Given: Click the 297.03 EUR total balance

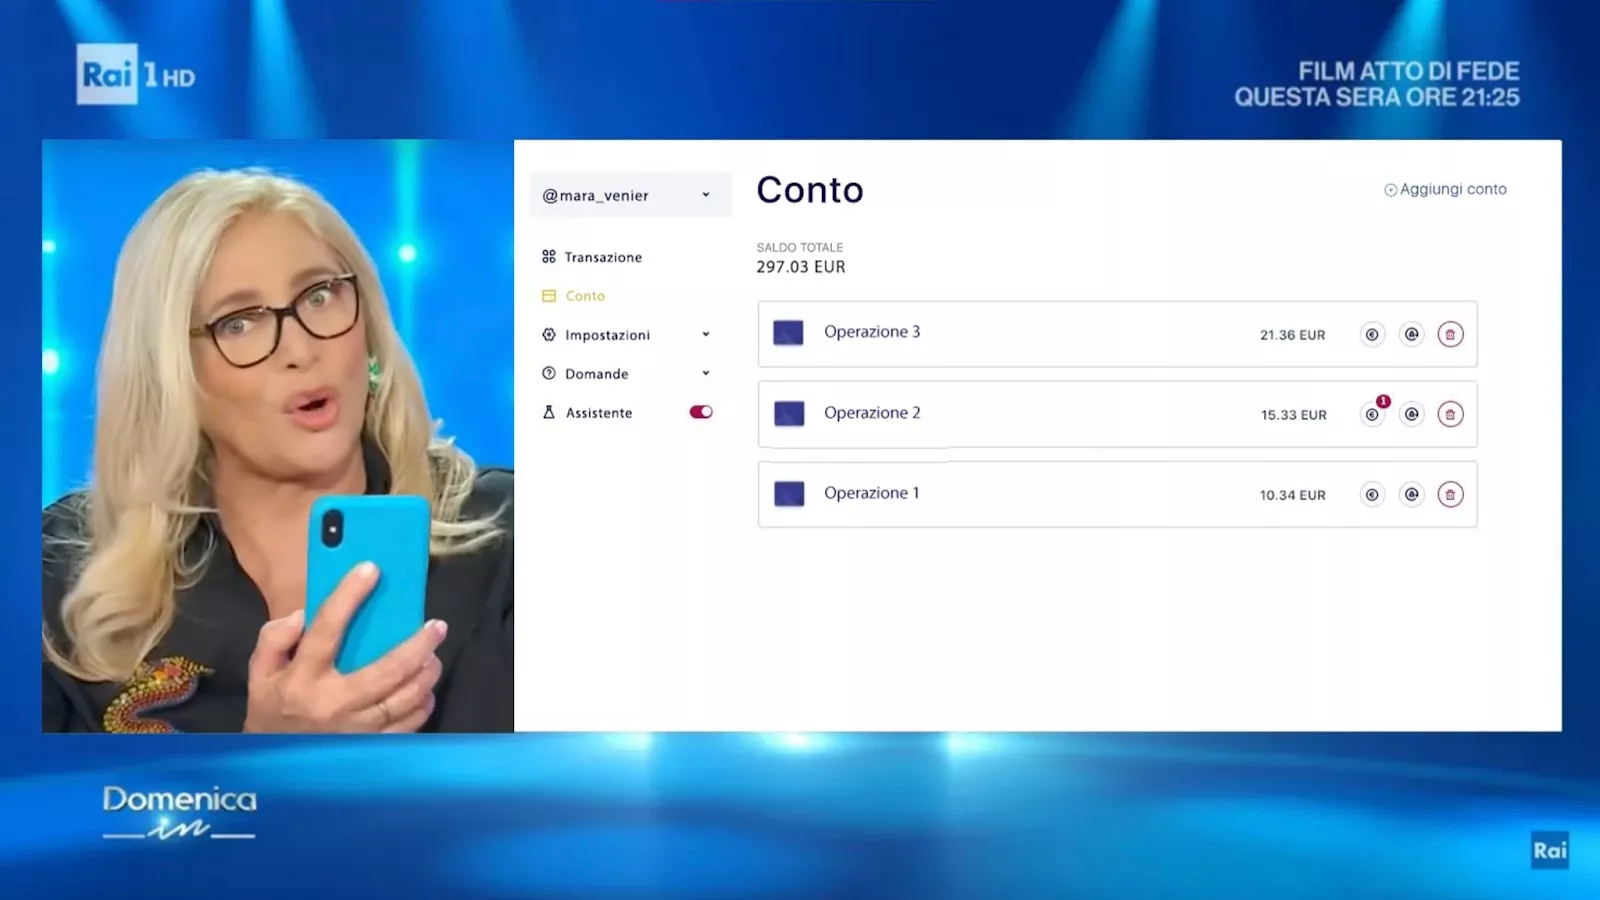Looking at the screenshot, I should point(800,267).
